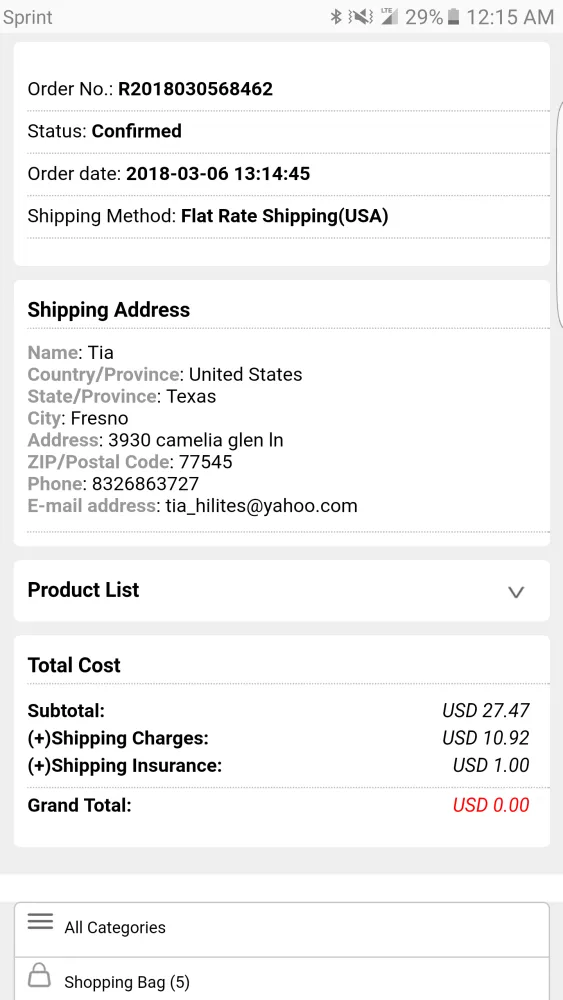Tap the battery icon in status bar

pos(453,17)
